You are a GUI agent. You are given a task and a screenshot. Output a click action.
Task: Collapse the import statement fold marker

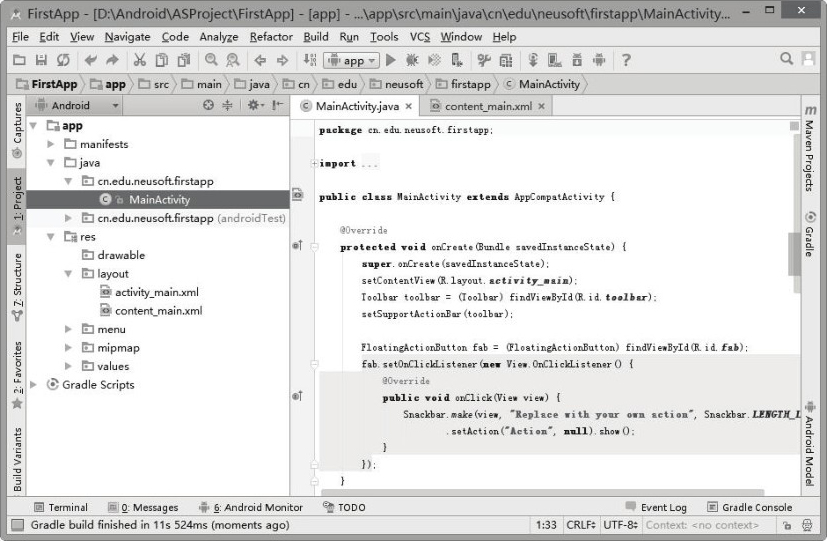coord(314,163)
